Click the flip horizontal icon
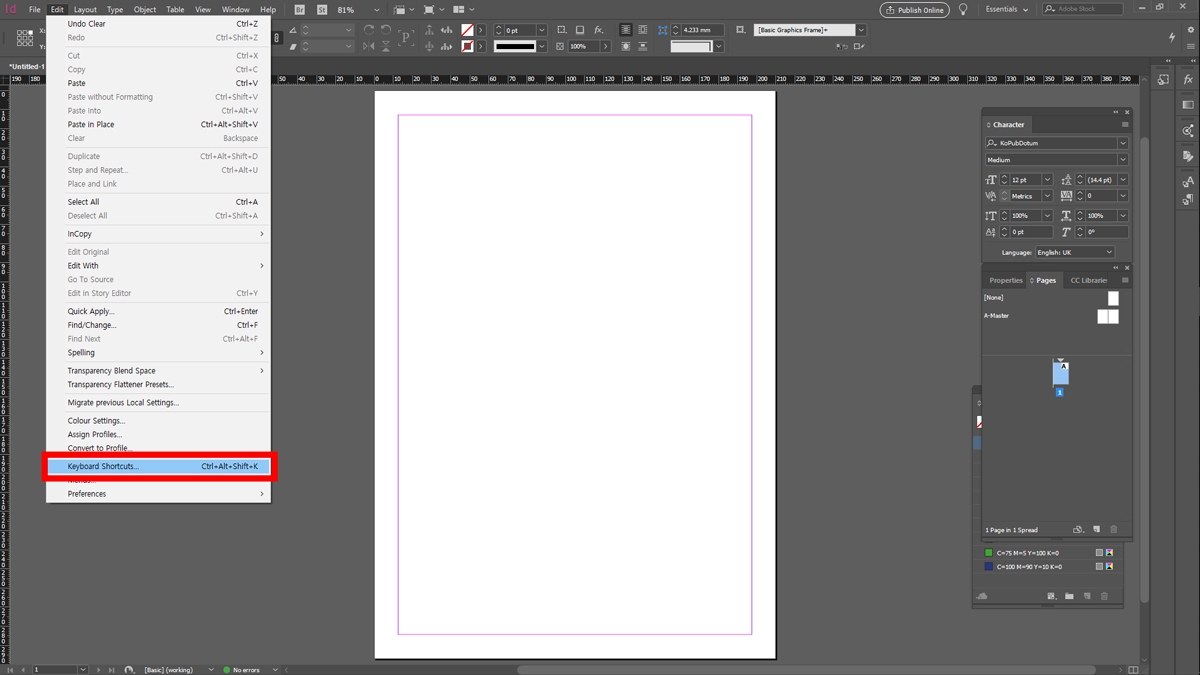1200x675 pixels. [369, 46]
